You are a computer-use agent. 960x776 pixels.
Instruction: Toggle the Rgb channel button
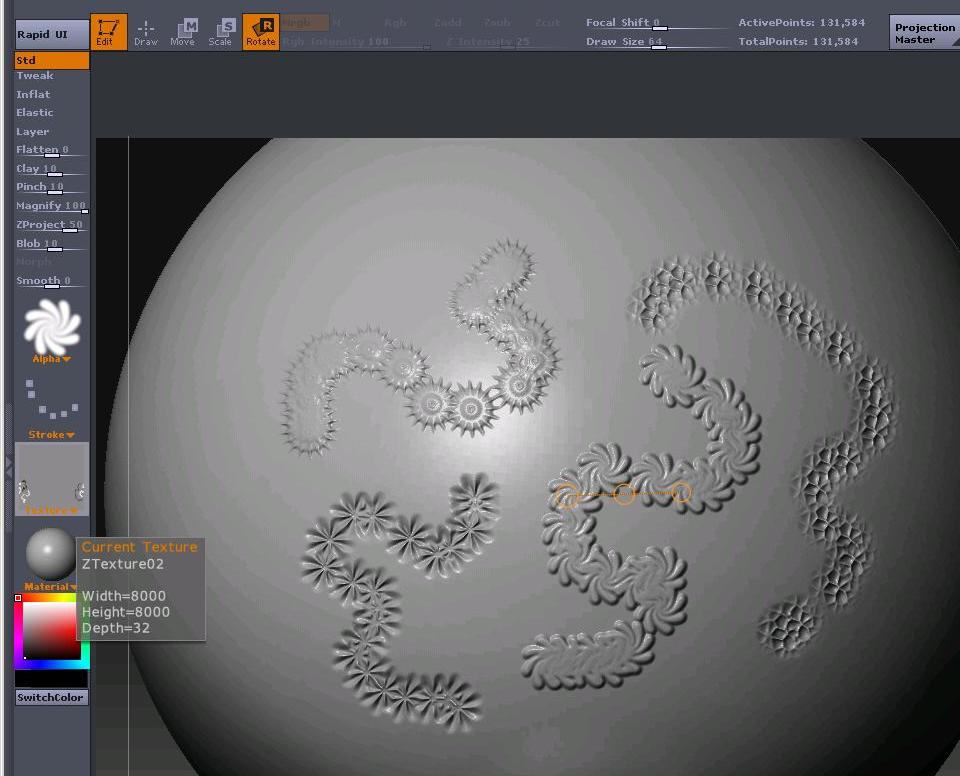pos(395,23)
